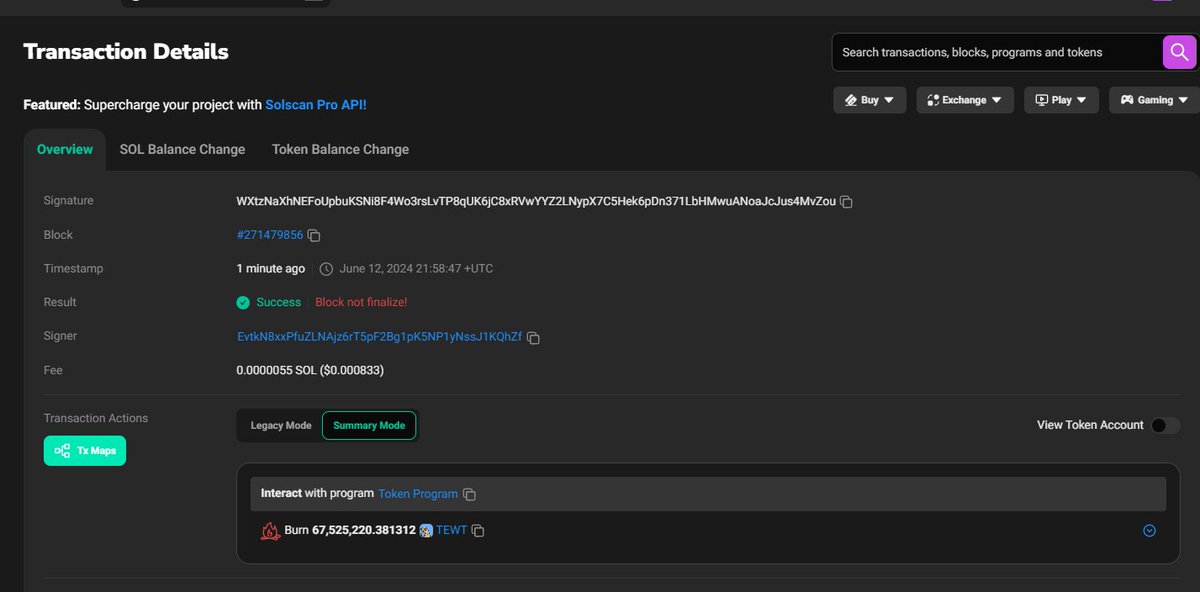Screen dimensions: 1200x592
Task: Click the 'Block not finalize!' warning text
Action: [x=361, y=302]
